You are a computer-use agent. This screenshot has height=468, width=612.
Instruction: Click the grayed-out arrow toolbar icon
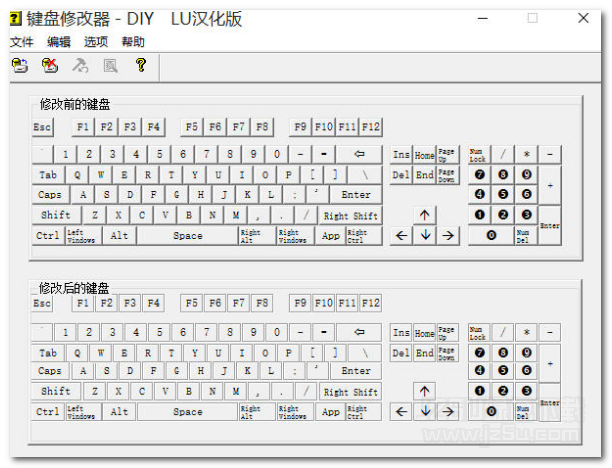(80, 66)
